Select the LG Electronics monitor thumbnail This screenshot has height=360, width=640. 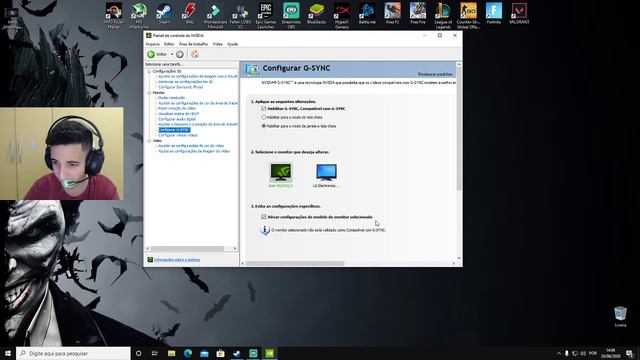point(326,175)
